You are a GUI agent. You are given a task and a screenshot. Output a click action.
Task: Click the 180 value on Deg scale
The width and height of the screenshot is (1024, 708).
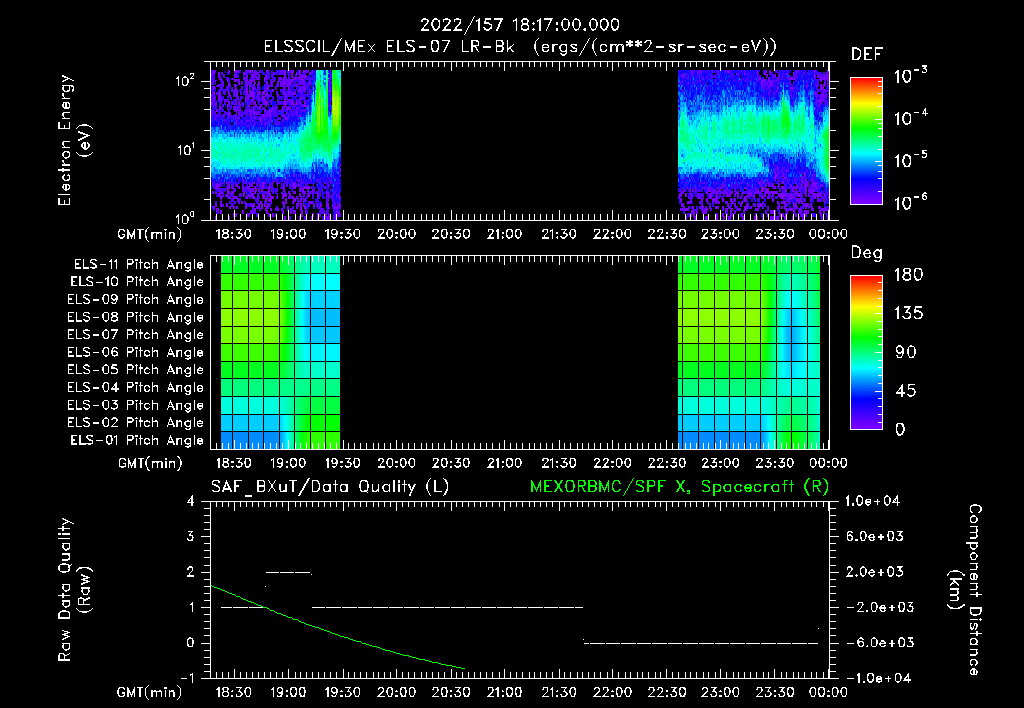click(x=908, y=274)
